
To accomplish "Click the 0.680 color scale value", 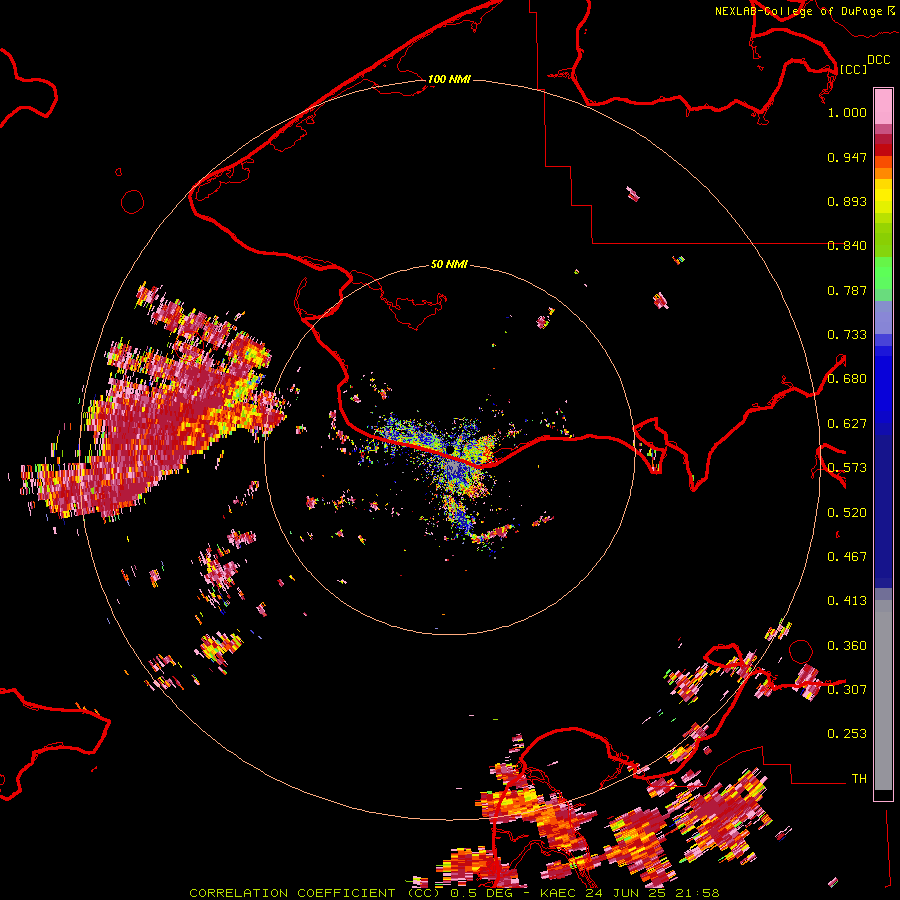I will [847, 379].
